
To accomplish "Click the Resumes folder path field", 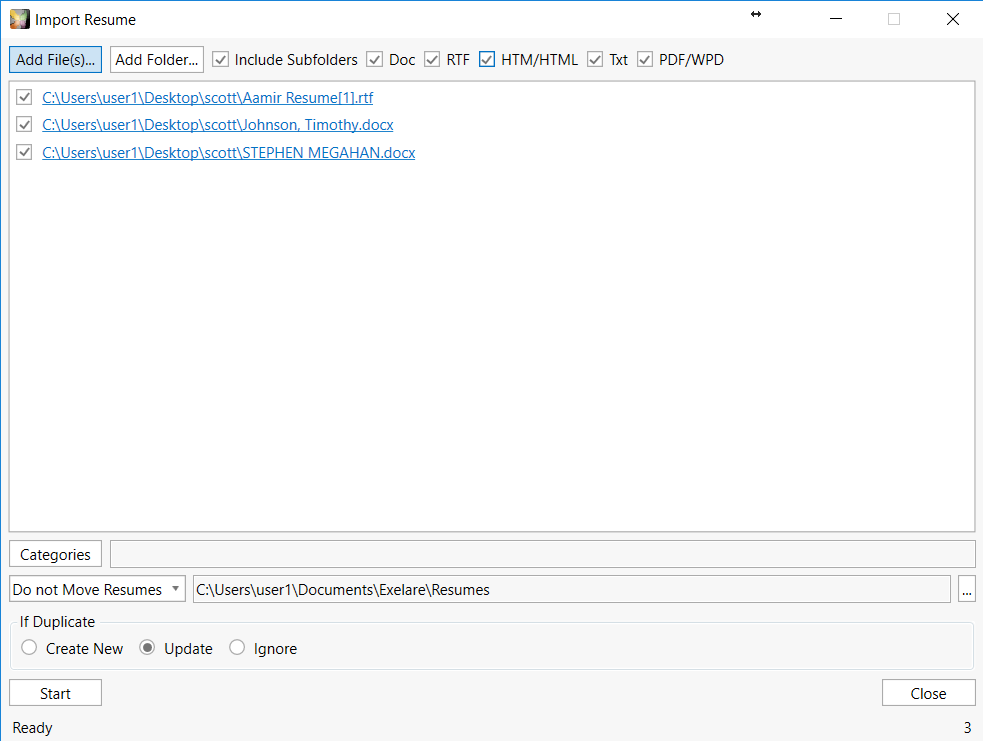I will pyautogui.click(x=572, y=589).
